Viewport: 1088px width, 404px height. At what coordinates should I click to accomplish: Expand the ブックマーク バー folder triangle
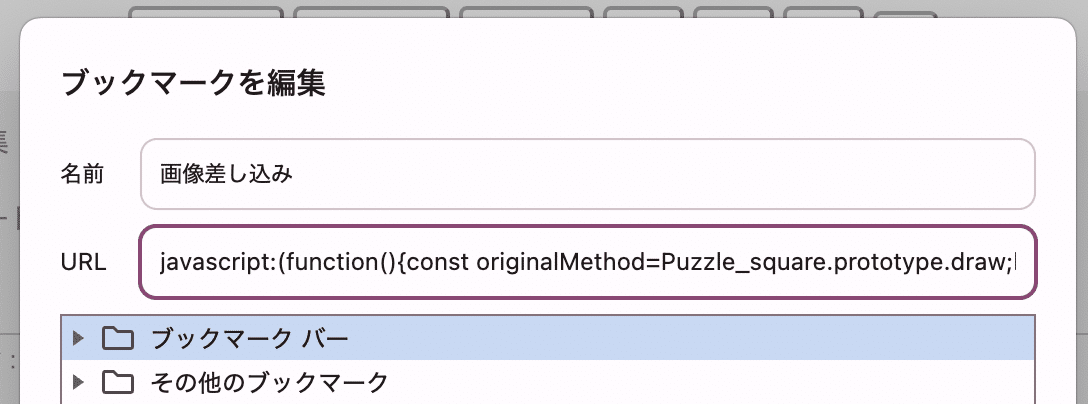click(x=80, y=339)
